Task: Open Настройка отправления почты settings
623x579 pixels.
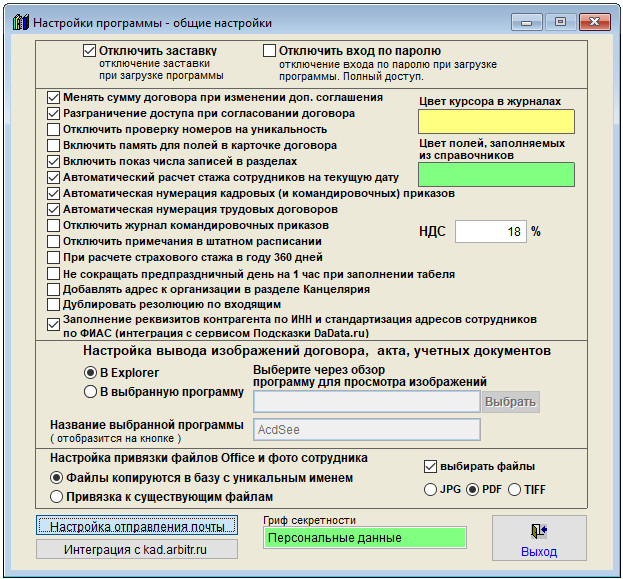Action: 137,525
